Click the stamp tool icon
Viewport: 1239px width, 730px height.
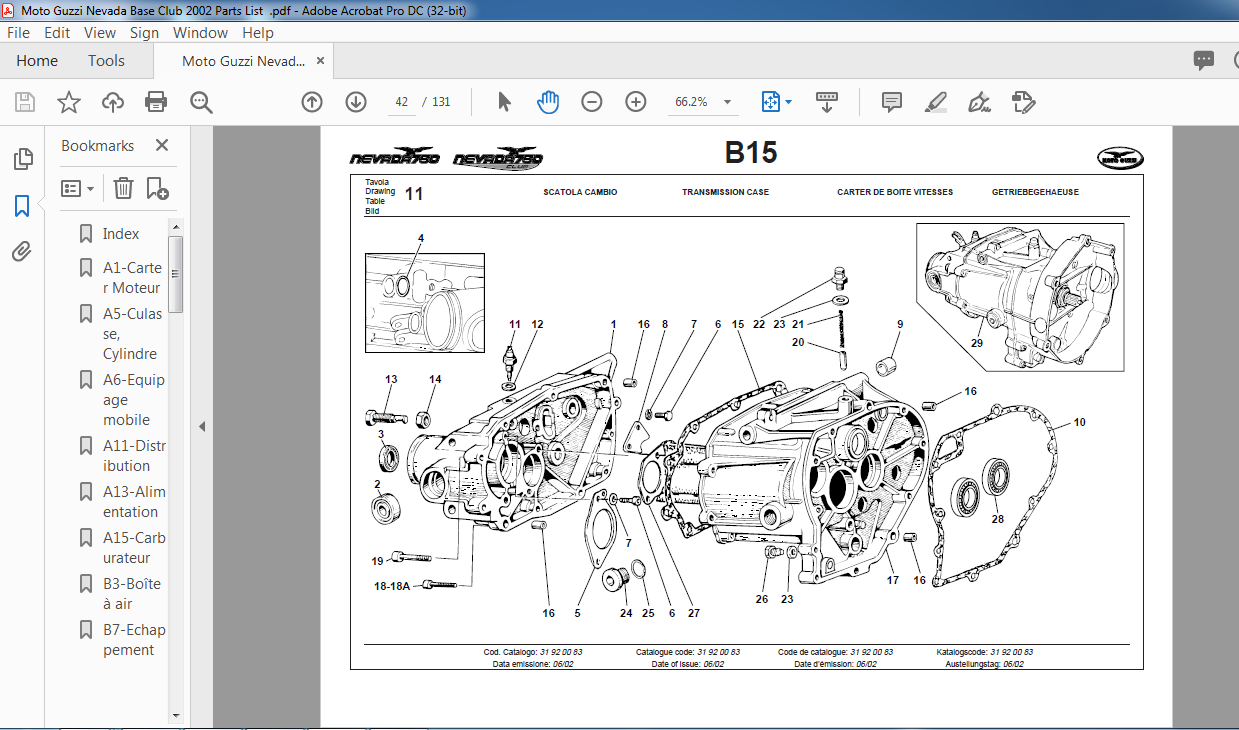point(1022,102)
